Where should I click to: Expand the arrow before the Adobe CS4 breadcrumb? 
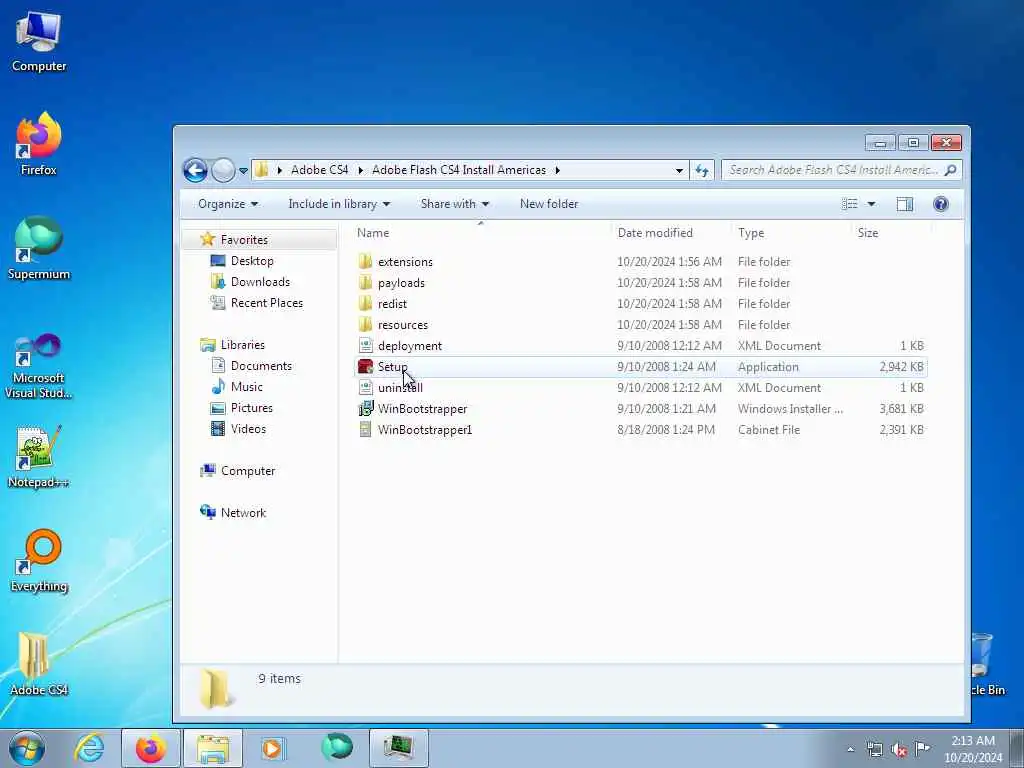click(280, 170)
